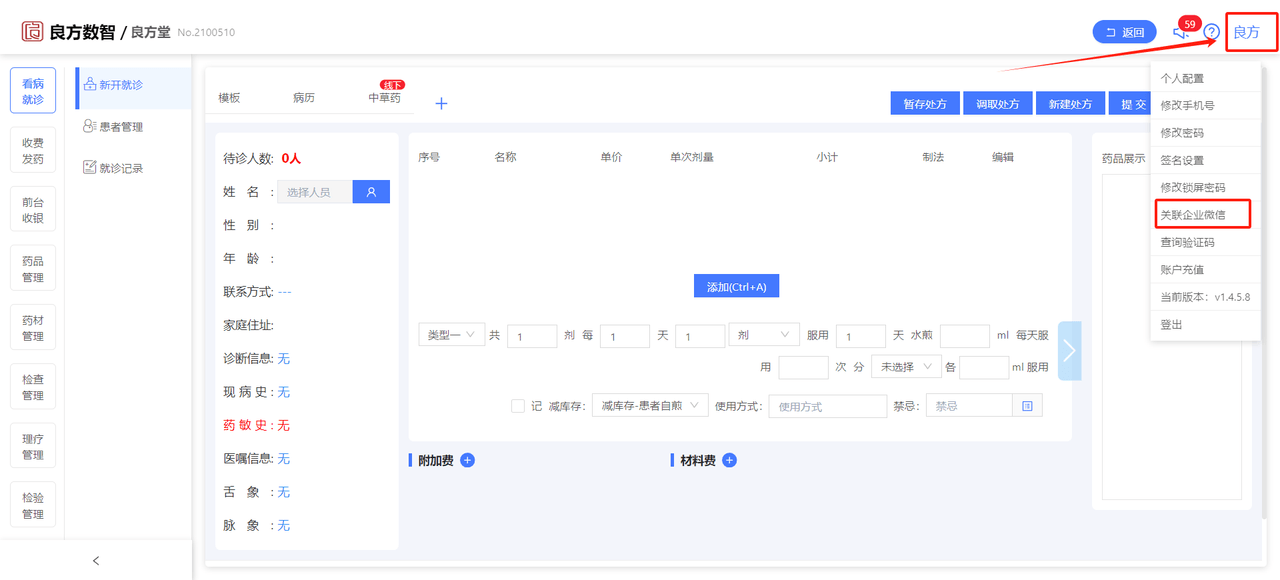The width and height of the screenshot is (1280, 580).
Task: Click the person icon beside 选择人员
Action: (371, 192)
